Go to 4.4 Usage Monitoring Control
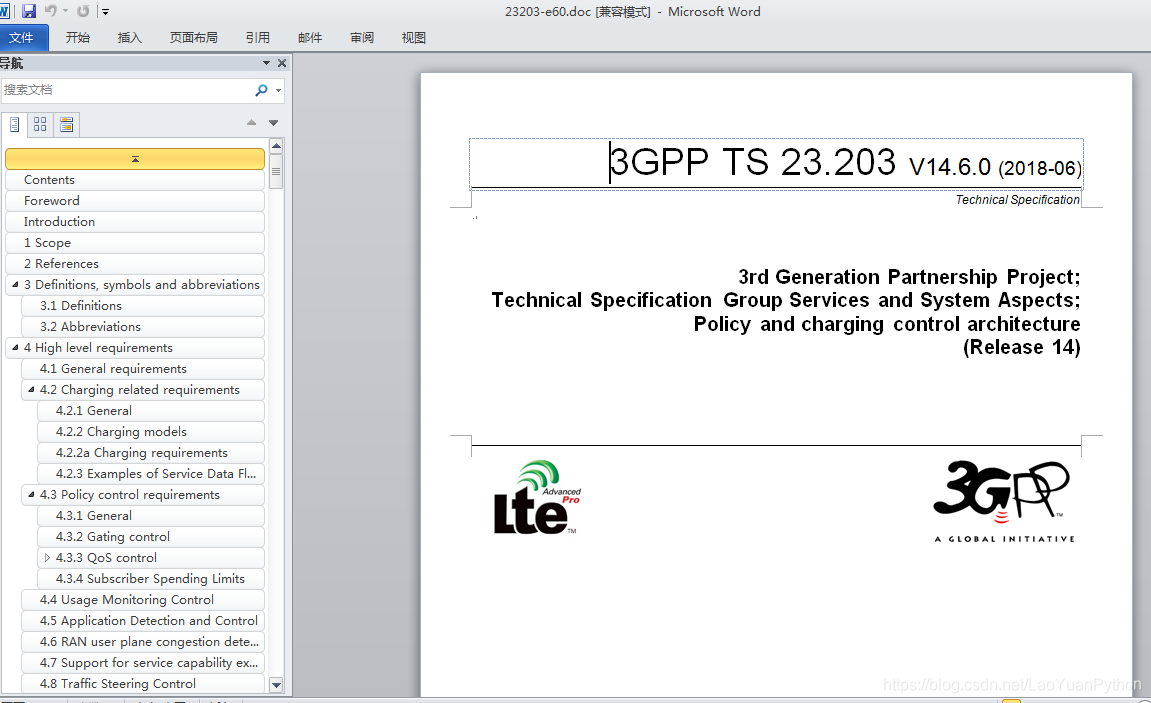 click(143, 600)
